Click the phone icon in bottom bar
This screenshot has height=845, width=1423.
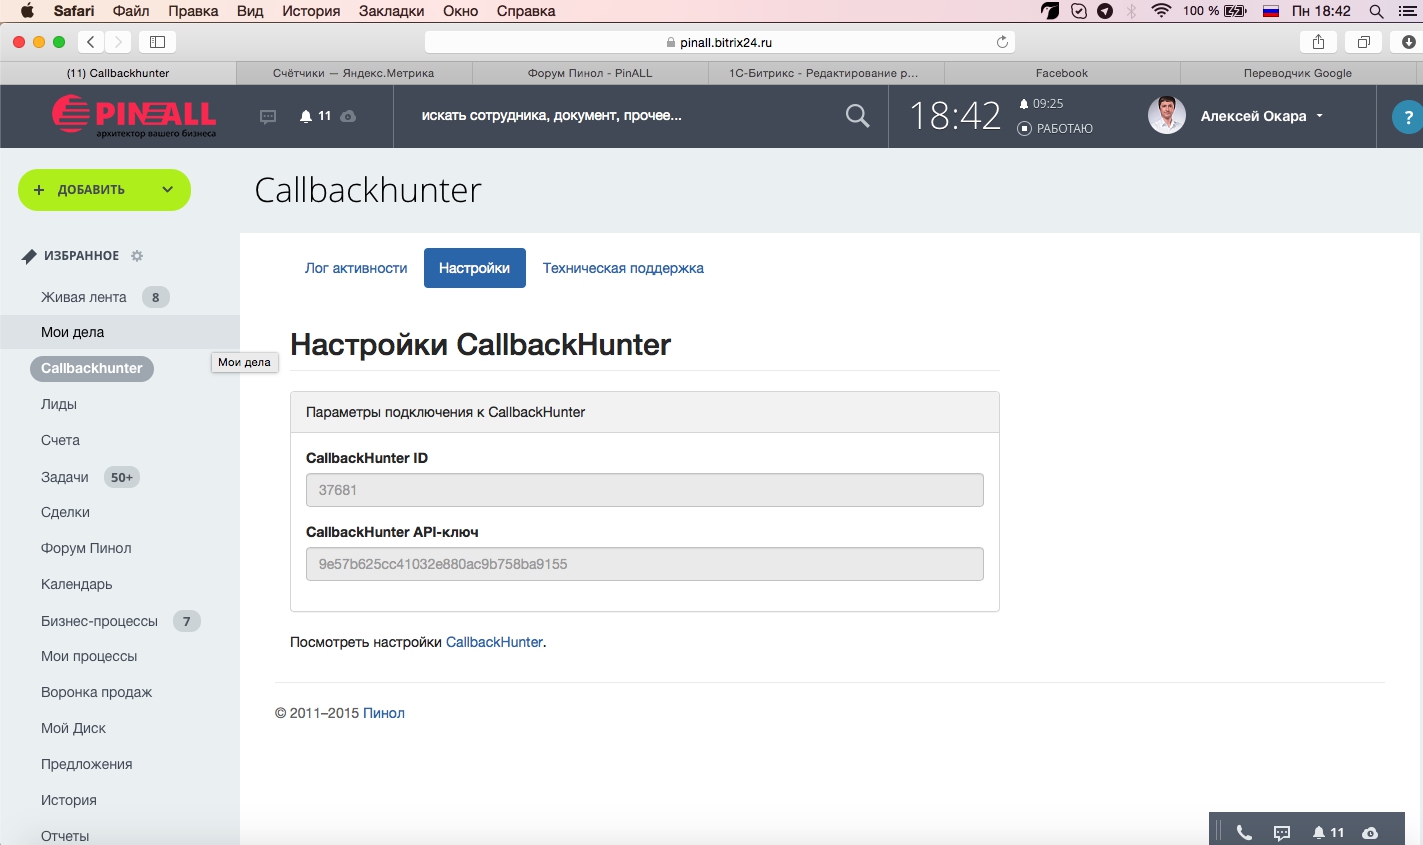tap(1244, 832)
